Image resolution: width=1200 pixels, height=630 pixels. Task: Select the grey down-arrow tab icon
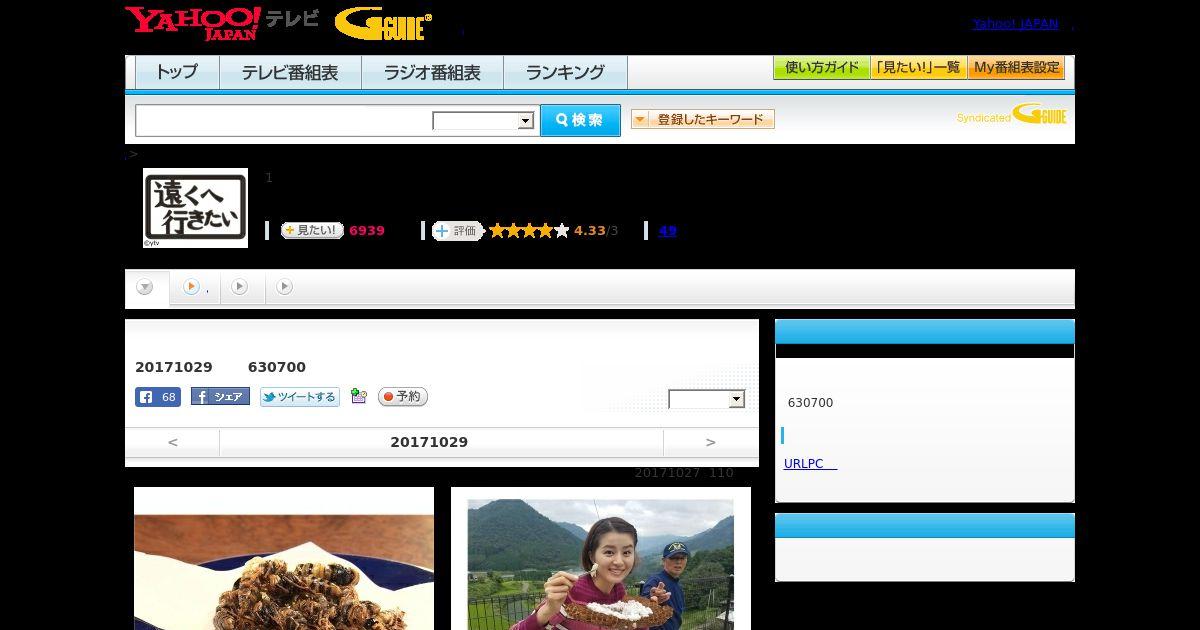pyautogui.click(x=145, y=287)
